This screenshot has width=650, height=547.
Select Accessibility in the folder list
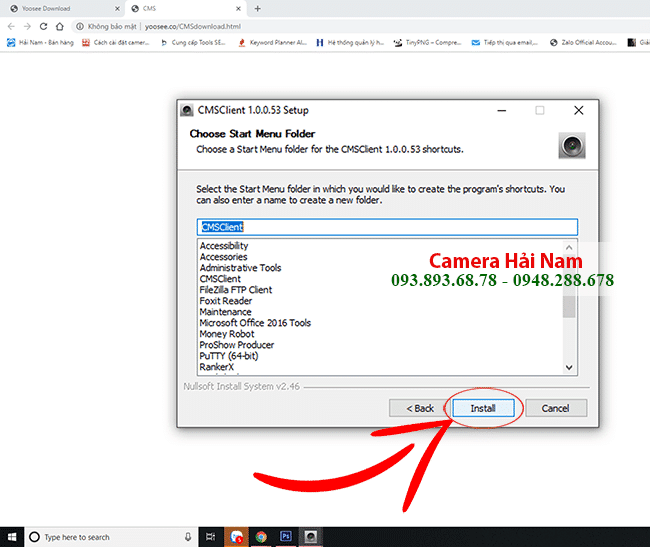click(x=224, y=246)
